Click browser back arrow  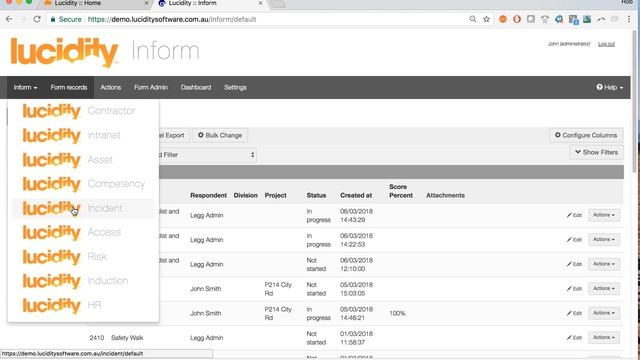[9, 19]
